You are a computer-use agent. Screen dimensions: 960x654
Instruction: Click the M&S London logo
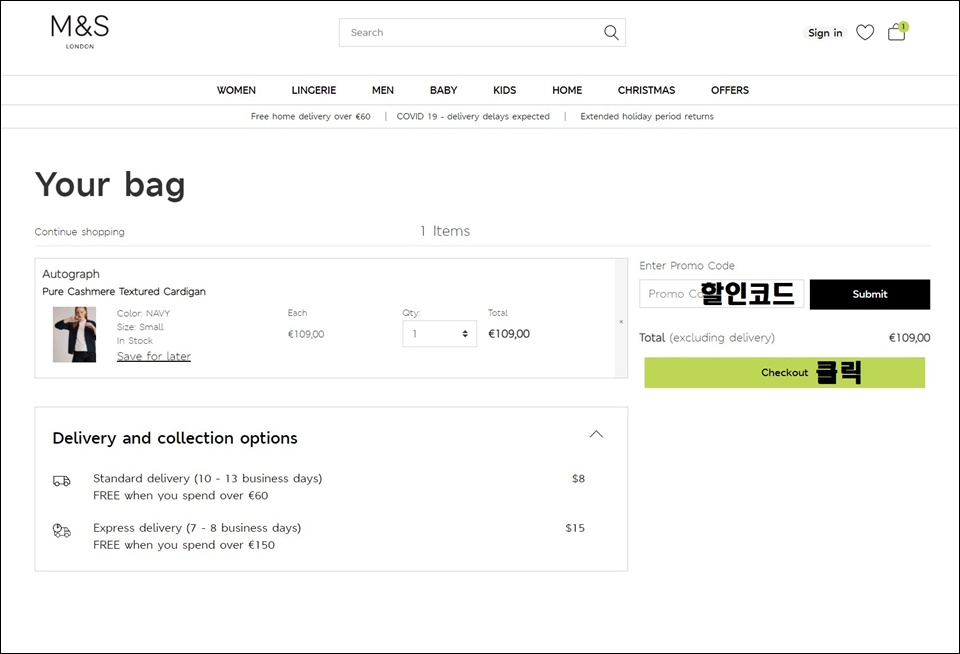pyautogui.click(x=80, y=32)
